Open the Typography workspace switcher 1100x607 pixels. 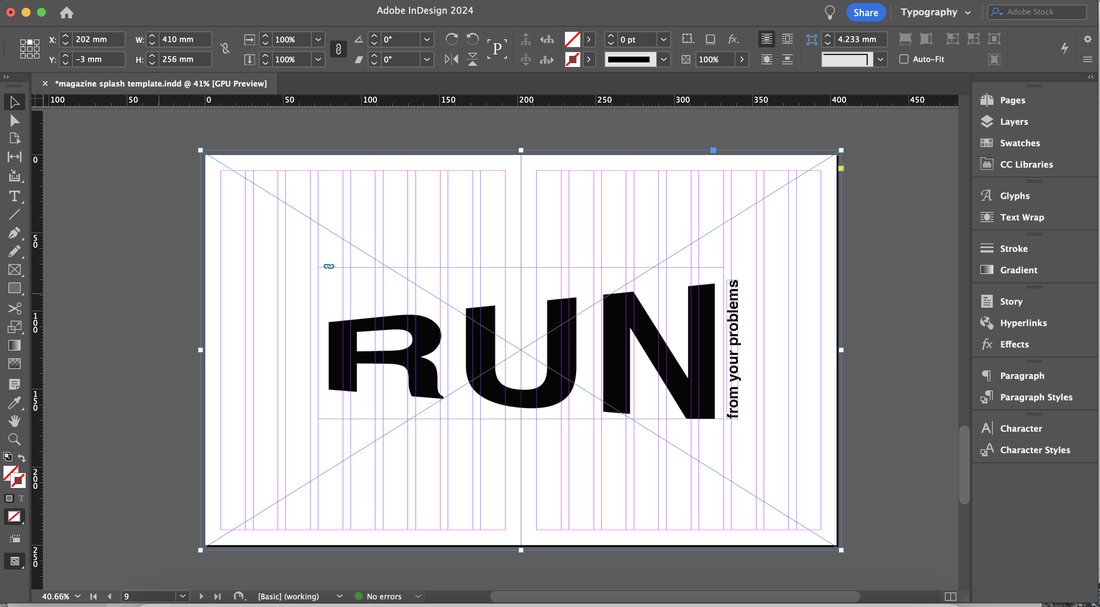pos(935,12)
